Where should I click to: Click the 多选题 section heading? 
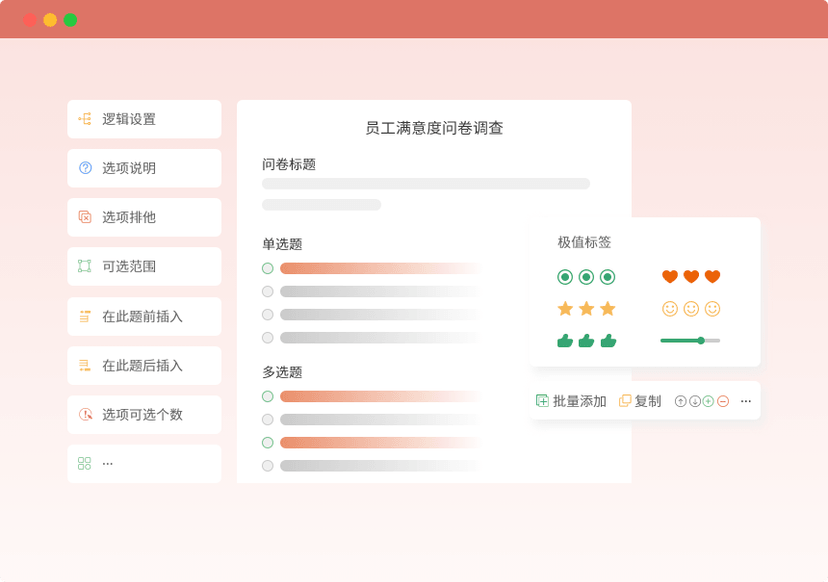(282, 372)
